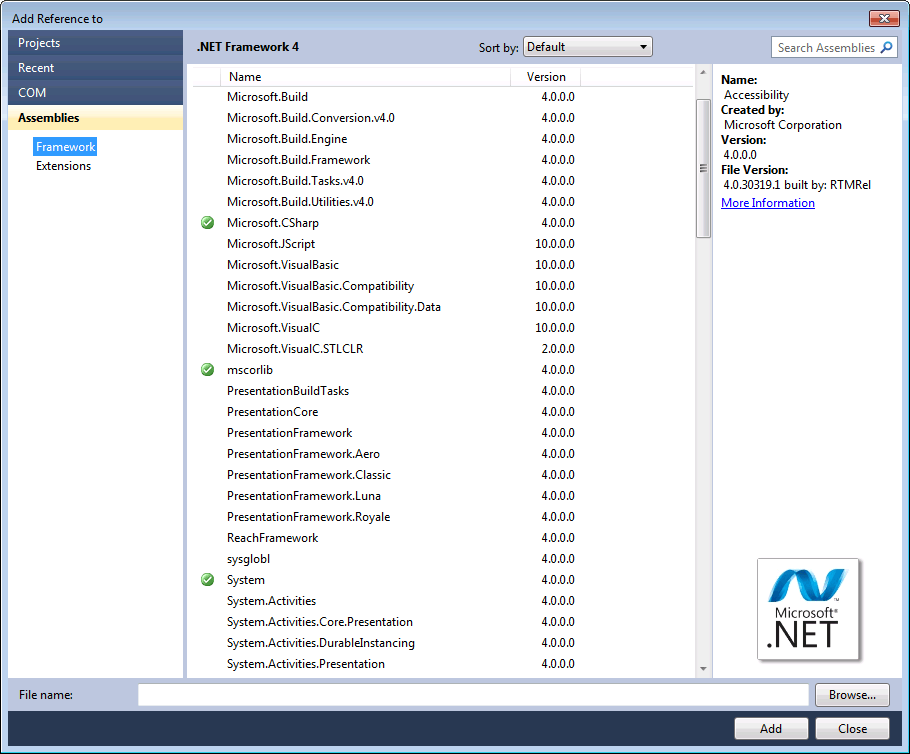Select Microsoft.Build.Framework assembly

(298, 160)
